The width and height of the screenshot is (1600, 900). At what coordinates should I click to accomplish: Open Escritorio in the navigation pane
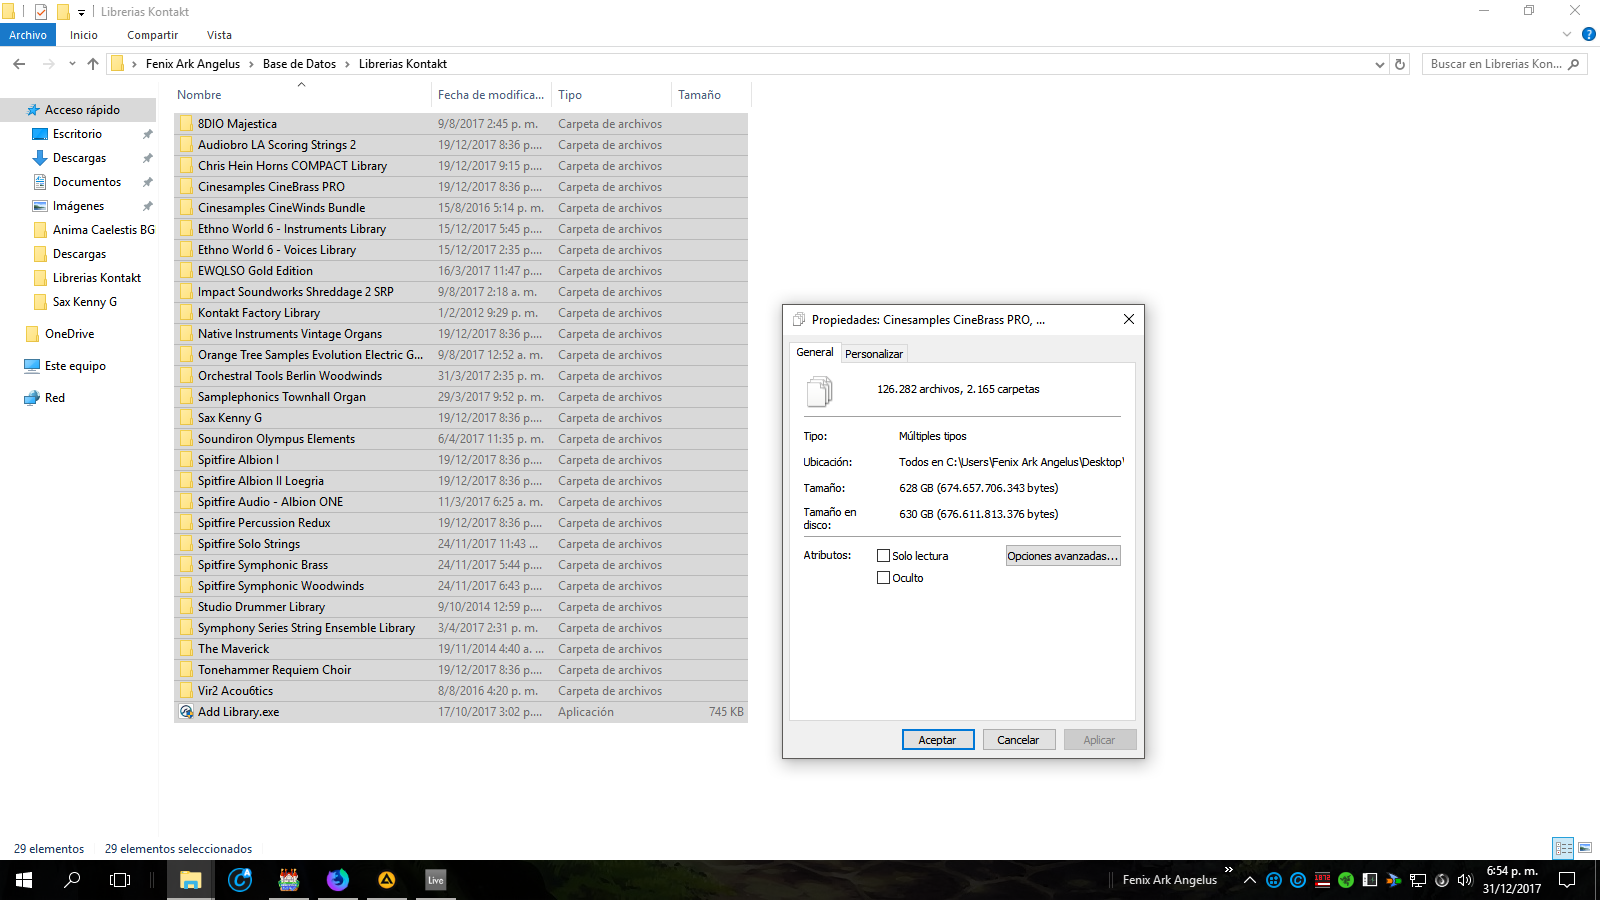click(x=77, y=134)
